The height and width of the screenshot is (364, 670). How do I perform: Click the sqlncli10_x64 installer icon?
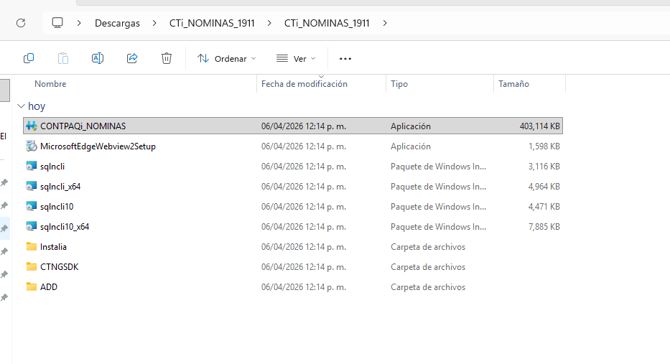tap(31, 226)
